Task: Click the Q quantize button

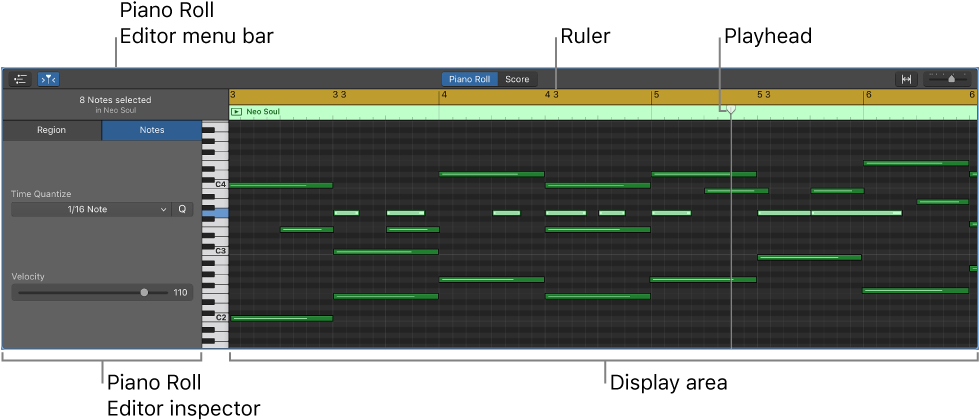Action: pyautogui.click(x=182, y=210)
